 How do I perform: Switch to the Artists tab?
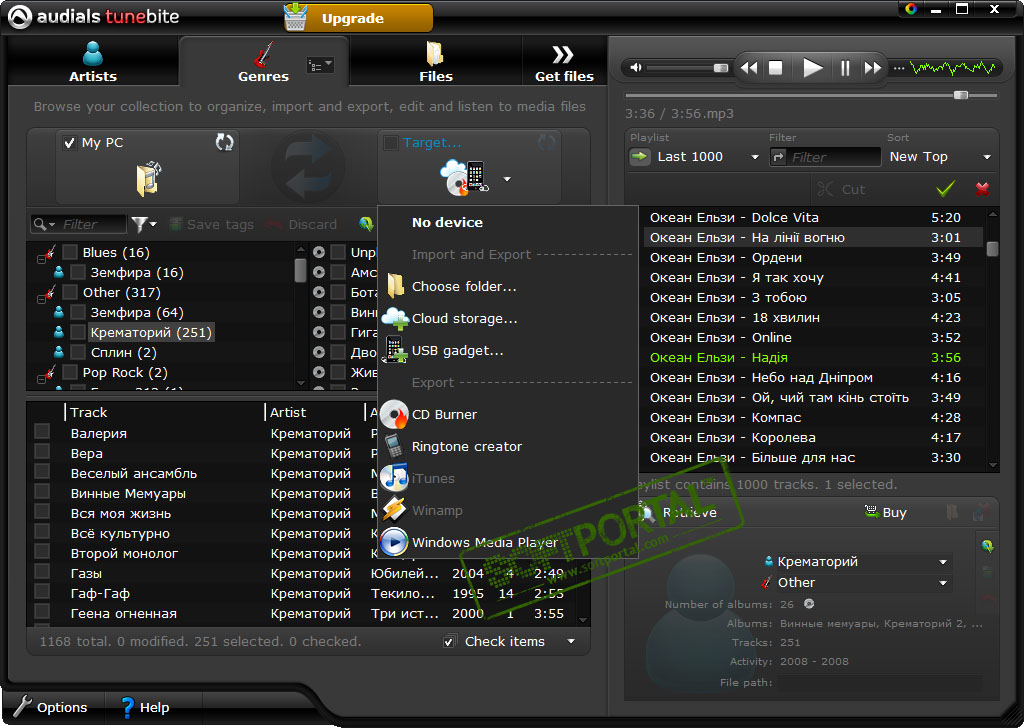point(93,62)
